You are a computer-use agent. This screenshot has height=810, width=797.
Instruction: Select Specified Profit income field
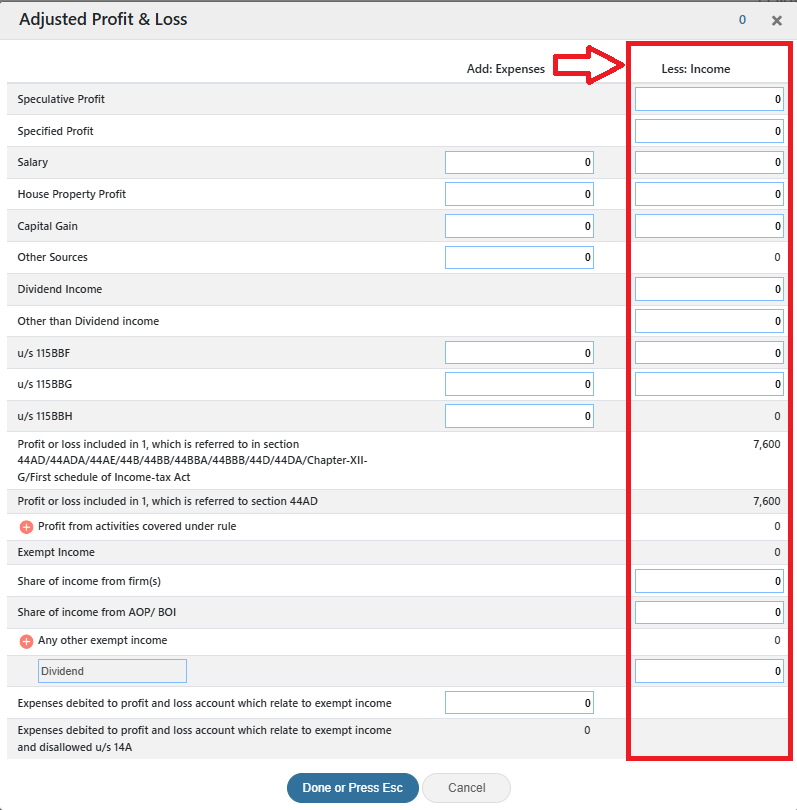pyautogui.click(x=709, y=131)
